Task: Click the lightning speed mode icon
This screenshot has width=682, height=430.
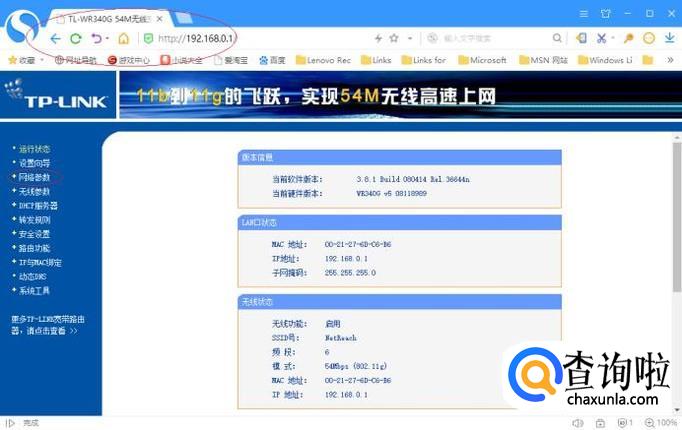Action: click(378, 38)
